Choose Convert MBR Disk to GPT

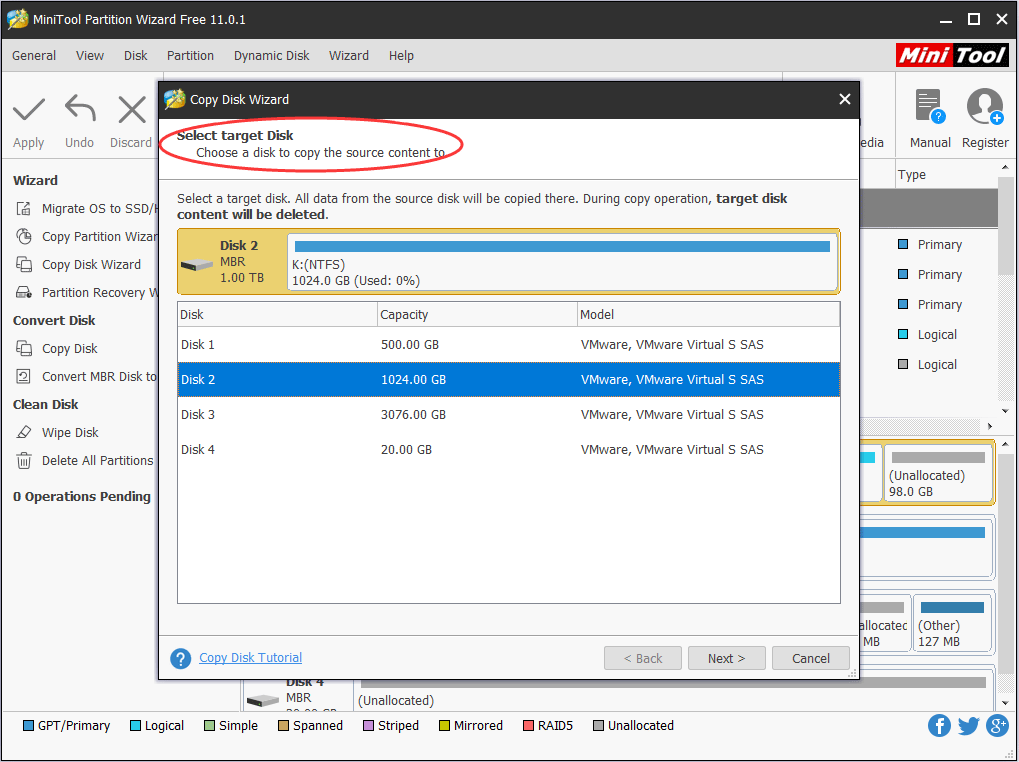(x=87, y=377)
